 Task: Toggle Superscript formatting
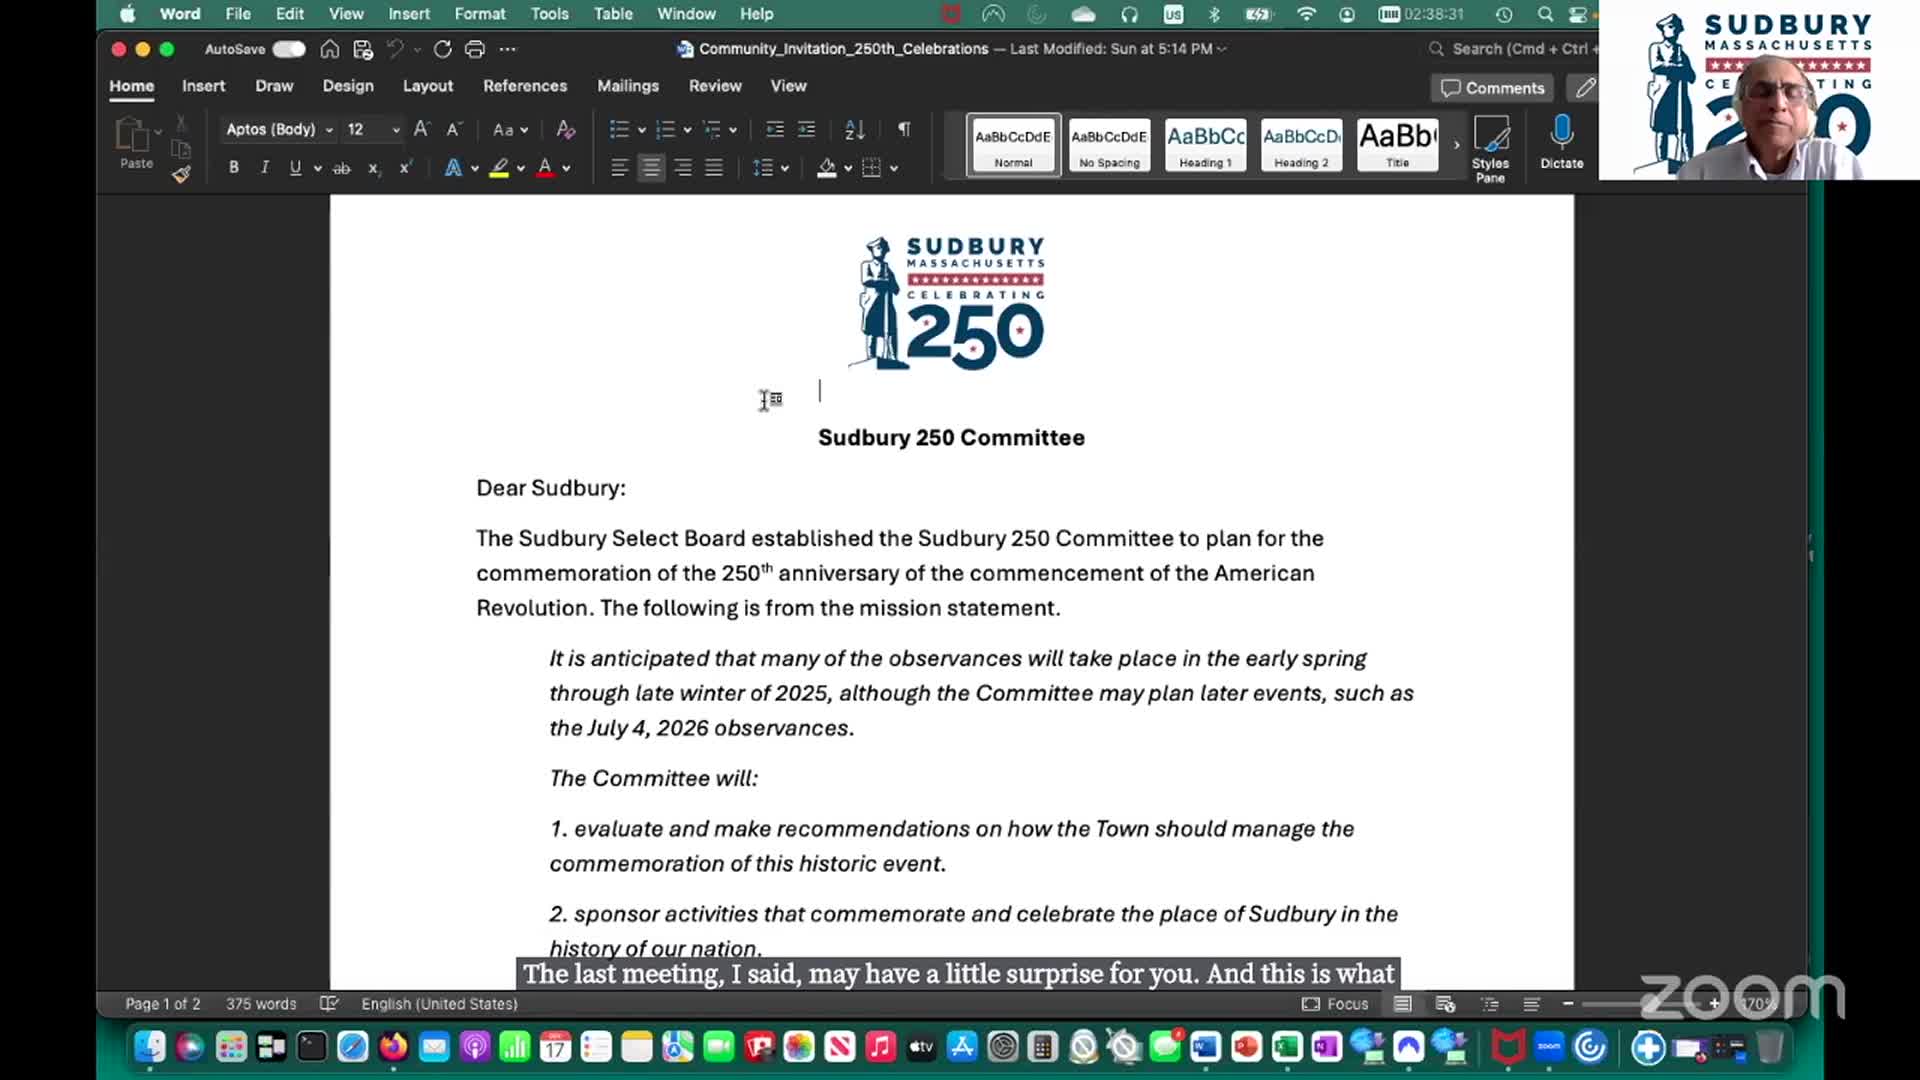pos(405,168)
